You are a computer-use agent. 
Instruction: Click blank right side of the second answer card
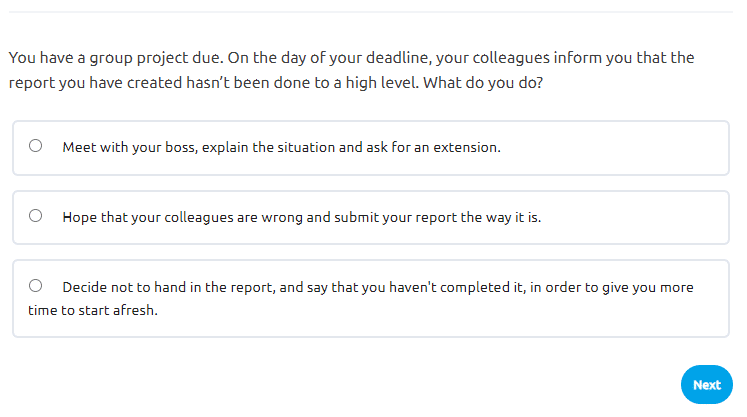click(x=650, y=216)
